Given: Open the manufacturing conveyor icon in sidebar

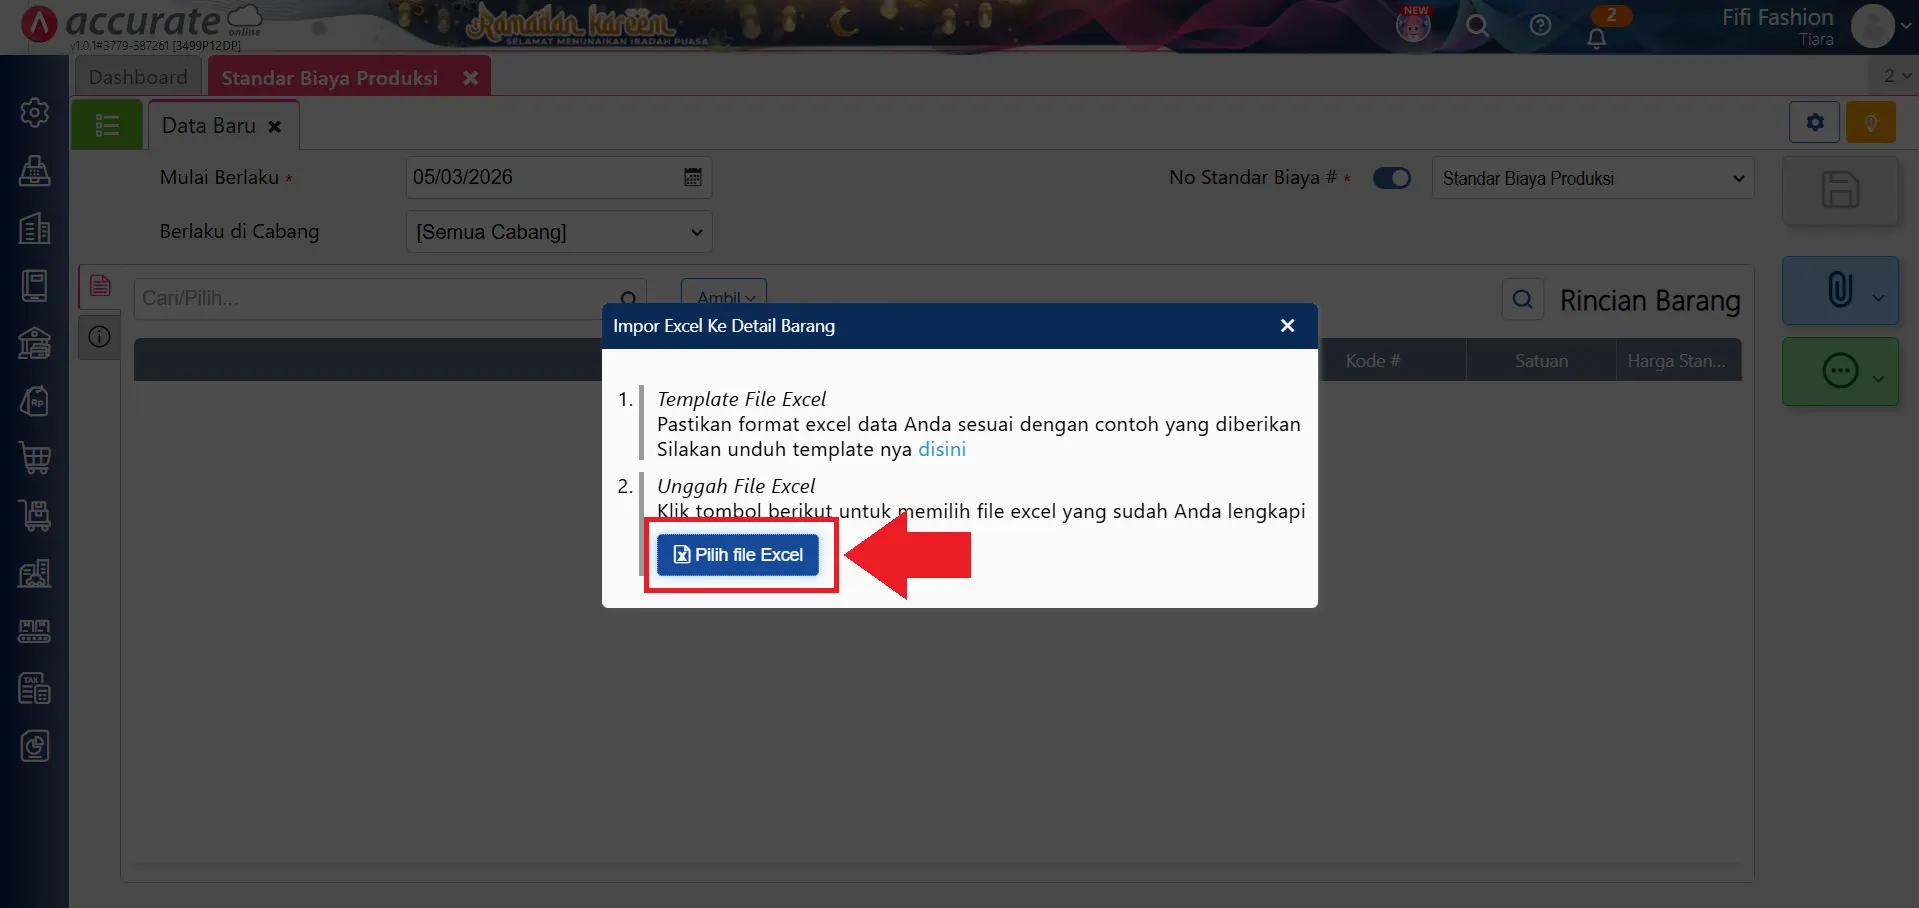Looking at the screenshot, I should pos(35,631).
